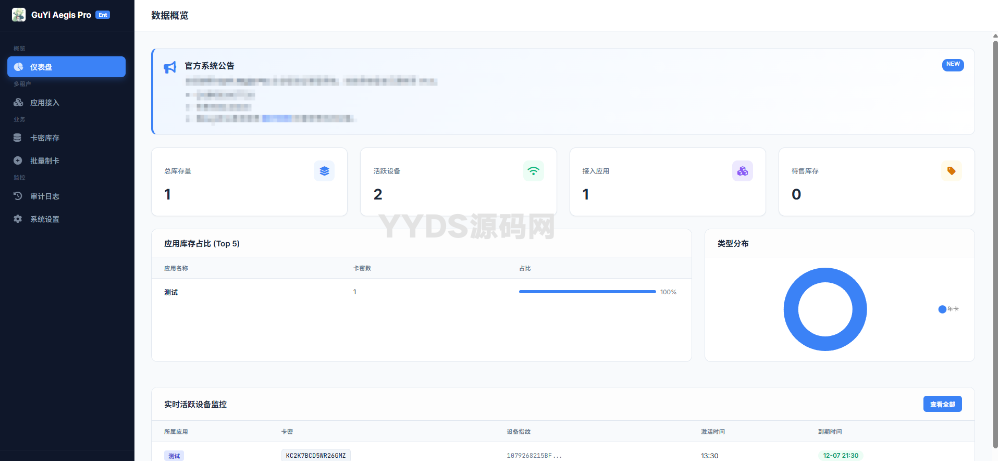Click the value 2 on 活跃设备 card
The height and width of the screenshot is (461, 998).
377,194
